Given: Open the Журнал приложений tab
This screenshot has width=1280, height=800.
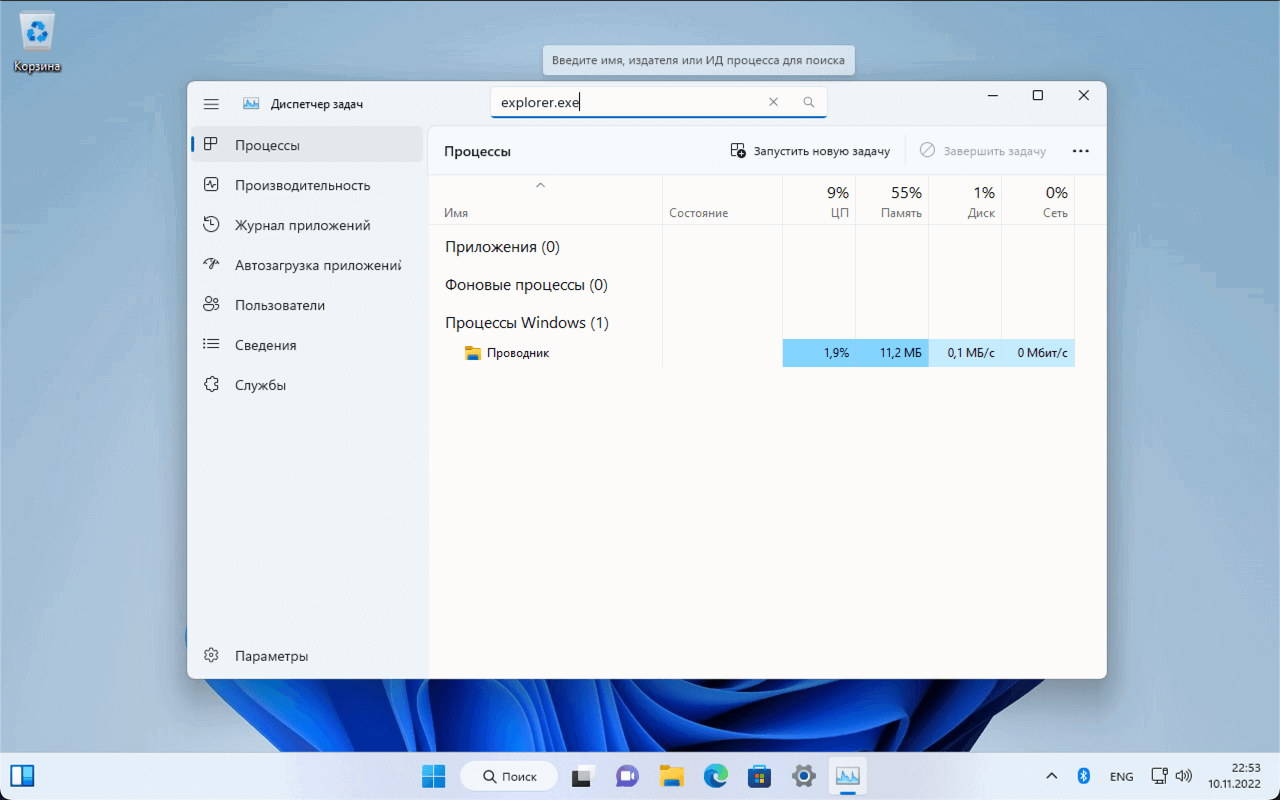Looking at the screenshot, I should (307, 225).
